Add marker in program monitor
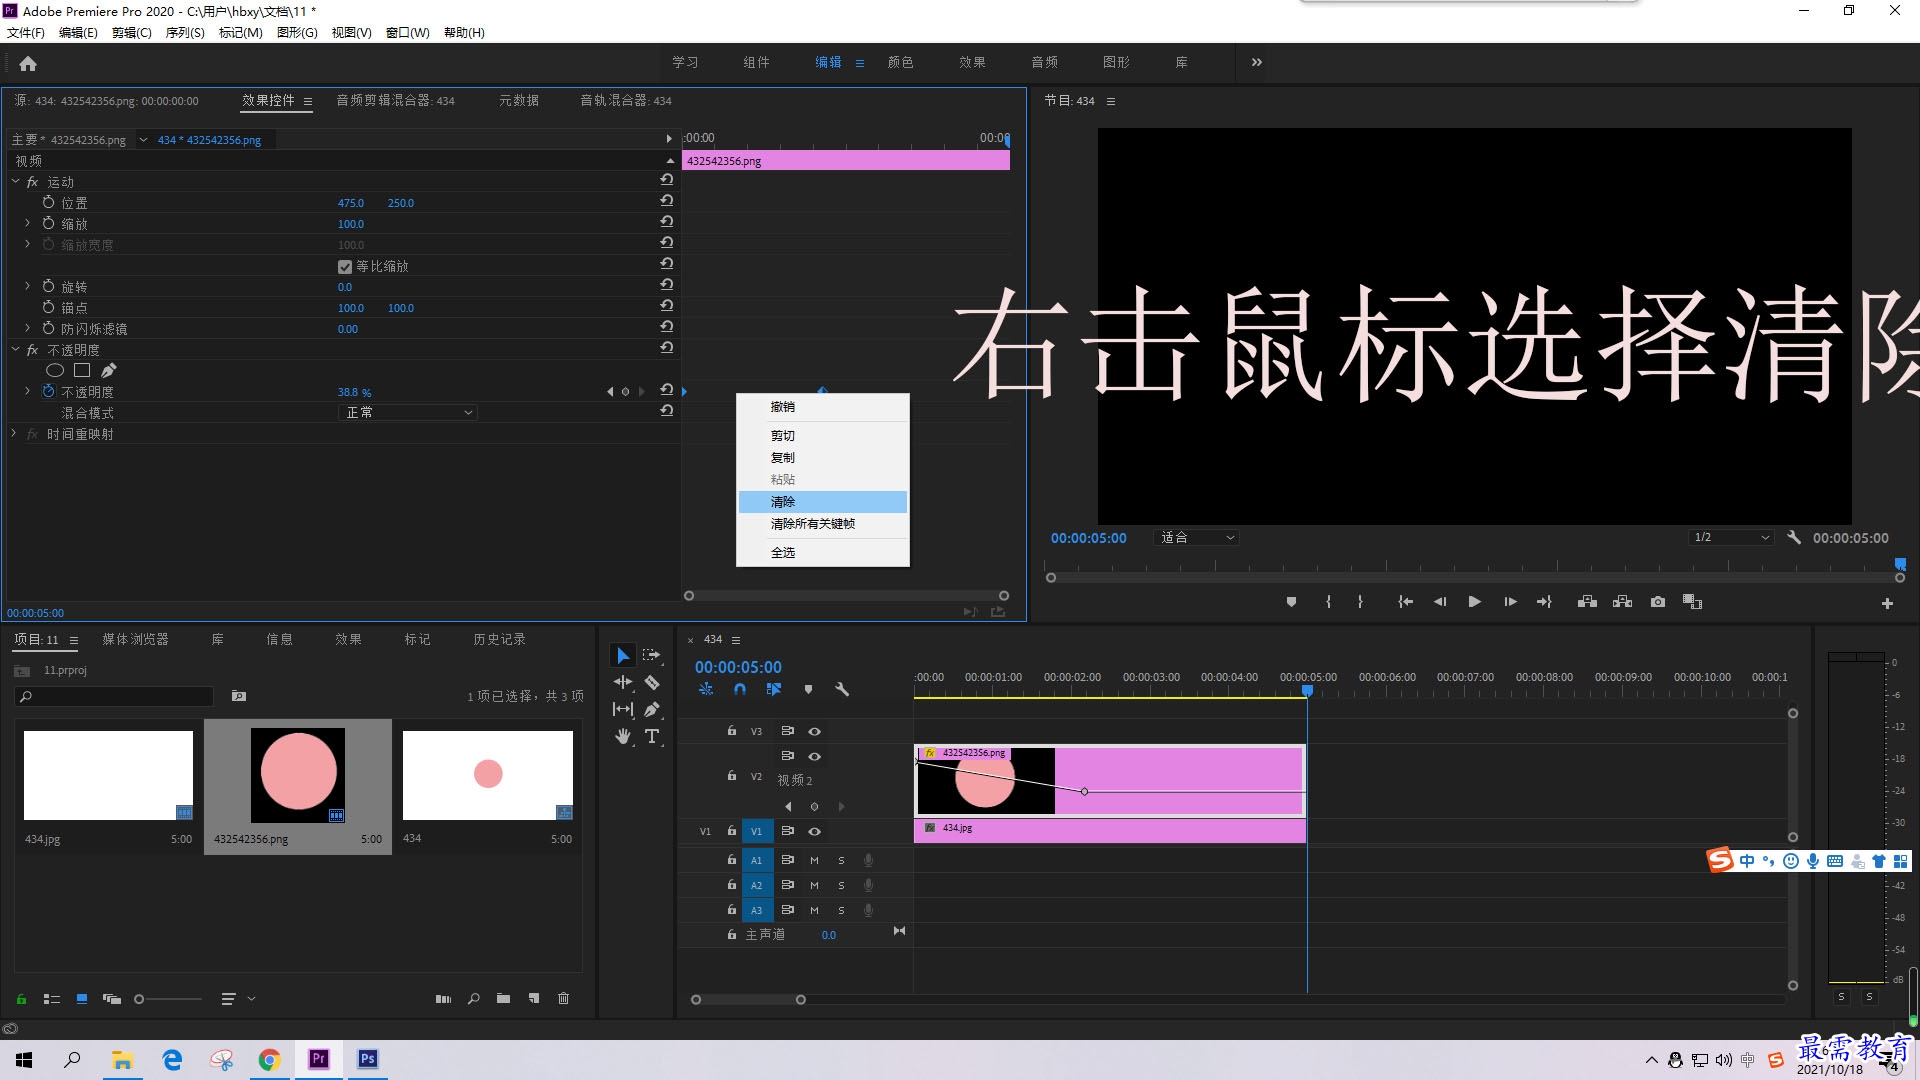The width and height of the screenshot is (1920, 1080). click(x=1291, y=602)
